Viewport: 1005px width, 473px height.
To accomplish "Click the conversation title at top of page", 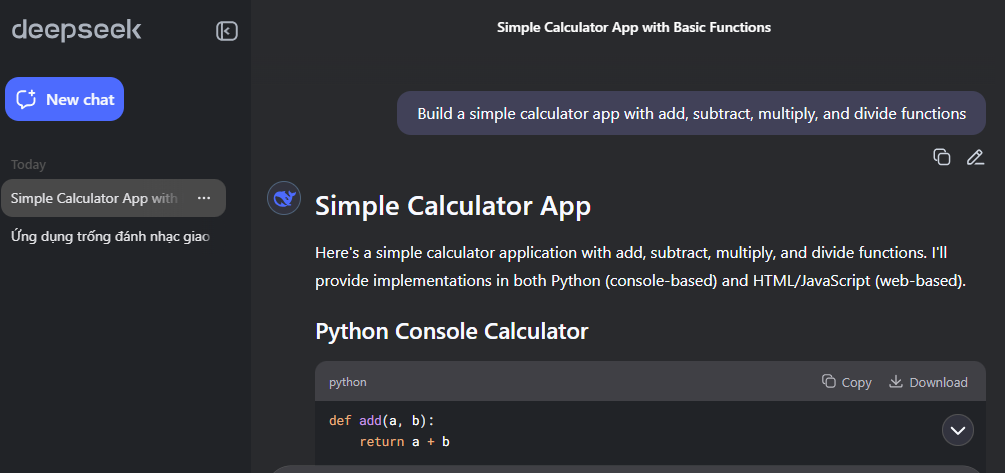I will coord(633,28).
